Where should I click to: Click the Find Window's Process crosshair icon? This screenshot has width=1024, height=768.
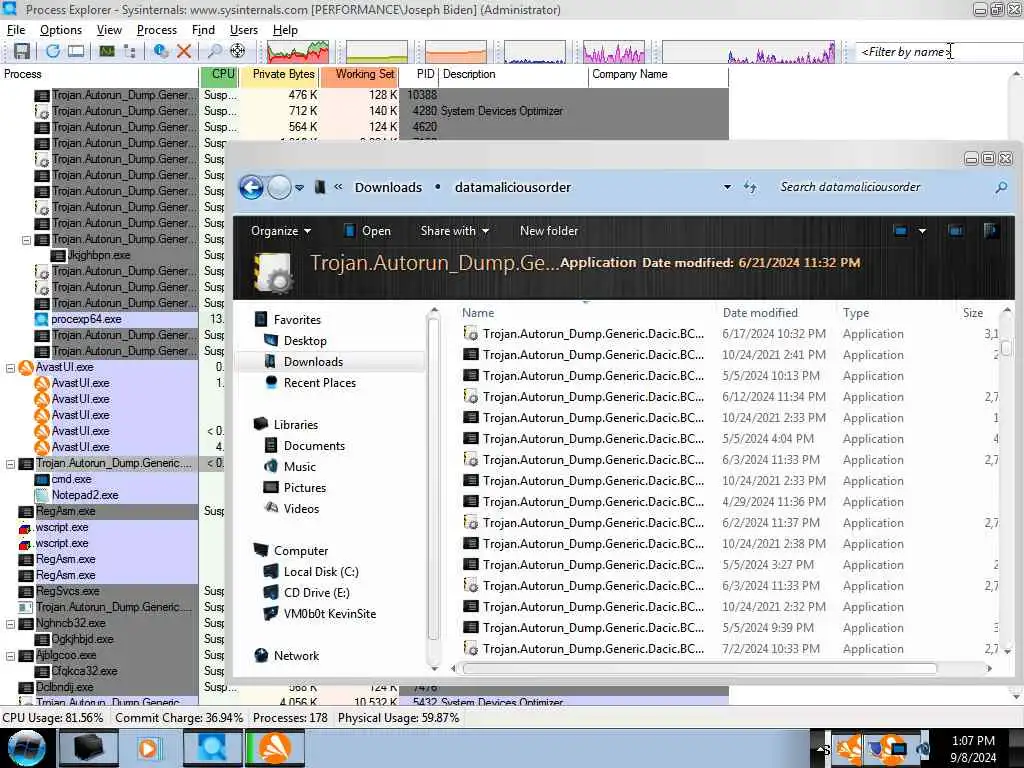pos(238,51)
